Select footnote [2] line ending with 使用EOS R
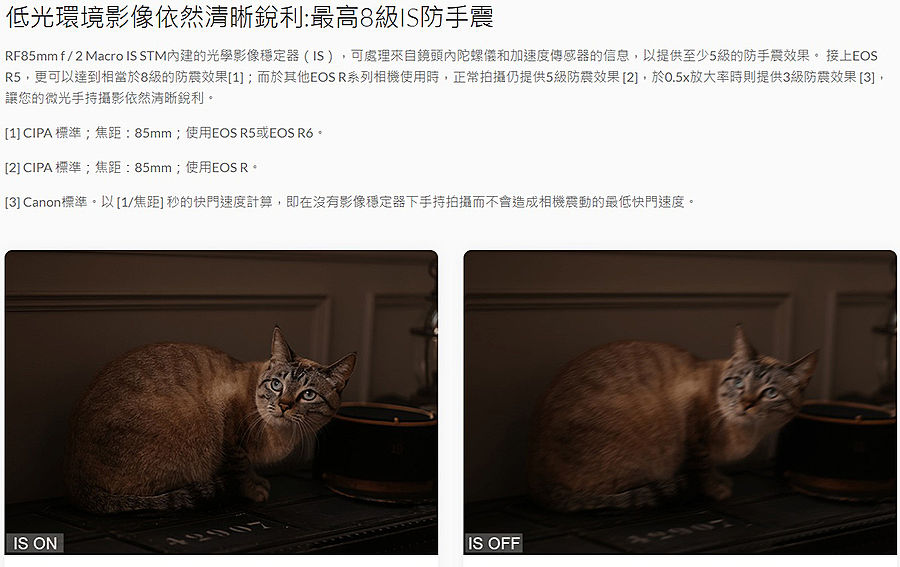Image resolution: width=900 pixels, height=567 pixels. point(131,168)
